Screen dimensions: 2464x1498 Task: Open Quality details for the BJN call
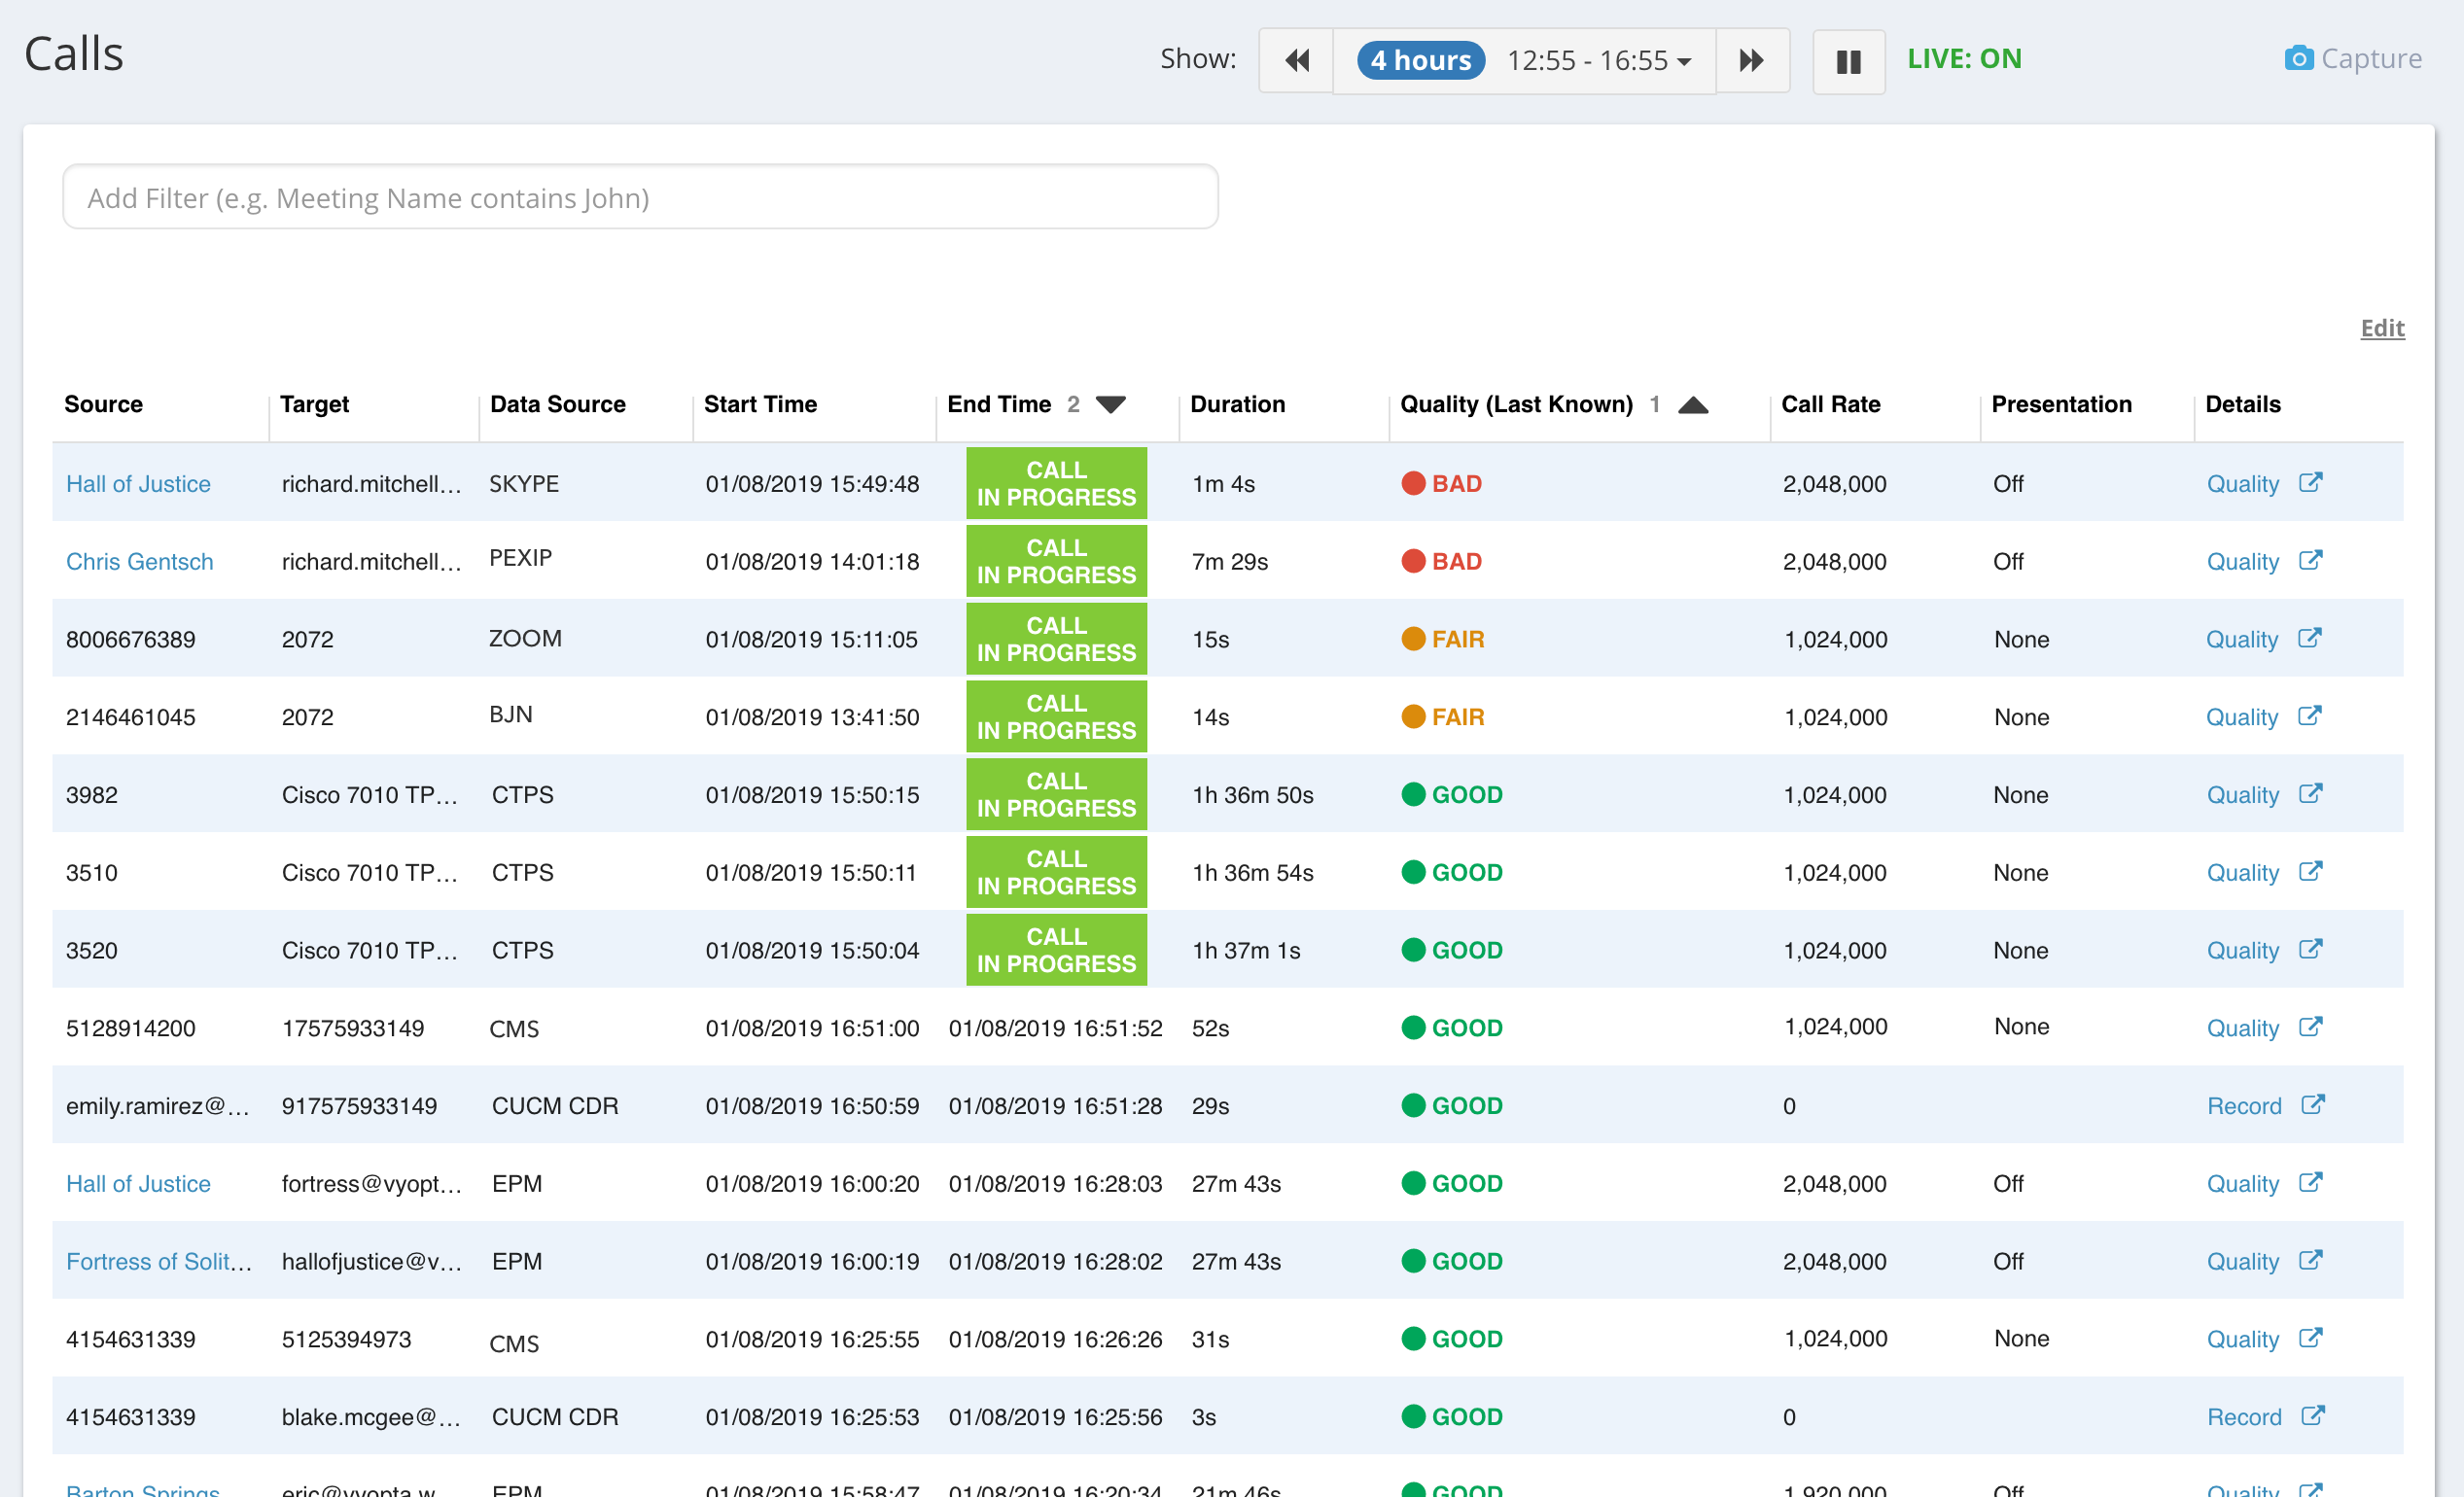[x=2241, y=718]
